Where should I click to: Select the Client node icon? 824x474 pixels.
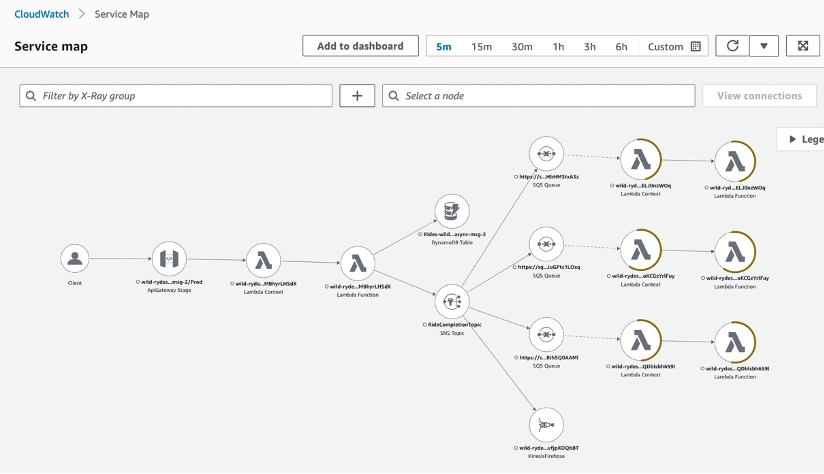(x=75, y=259)
